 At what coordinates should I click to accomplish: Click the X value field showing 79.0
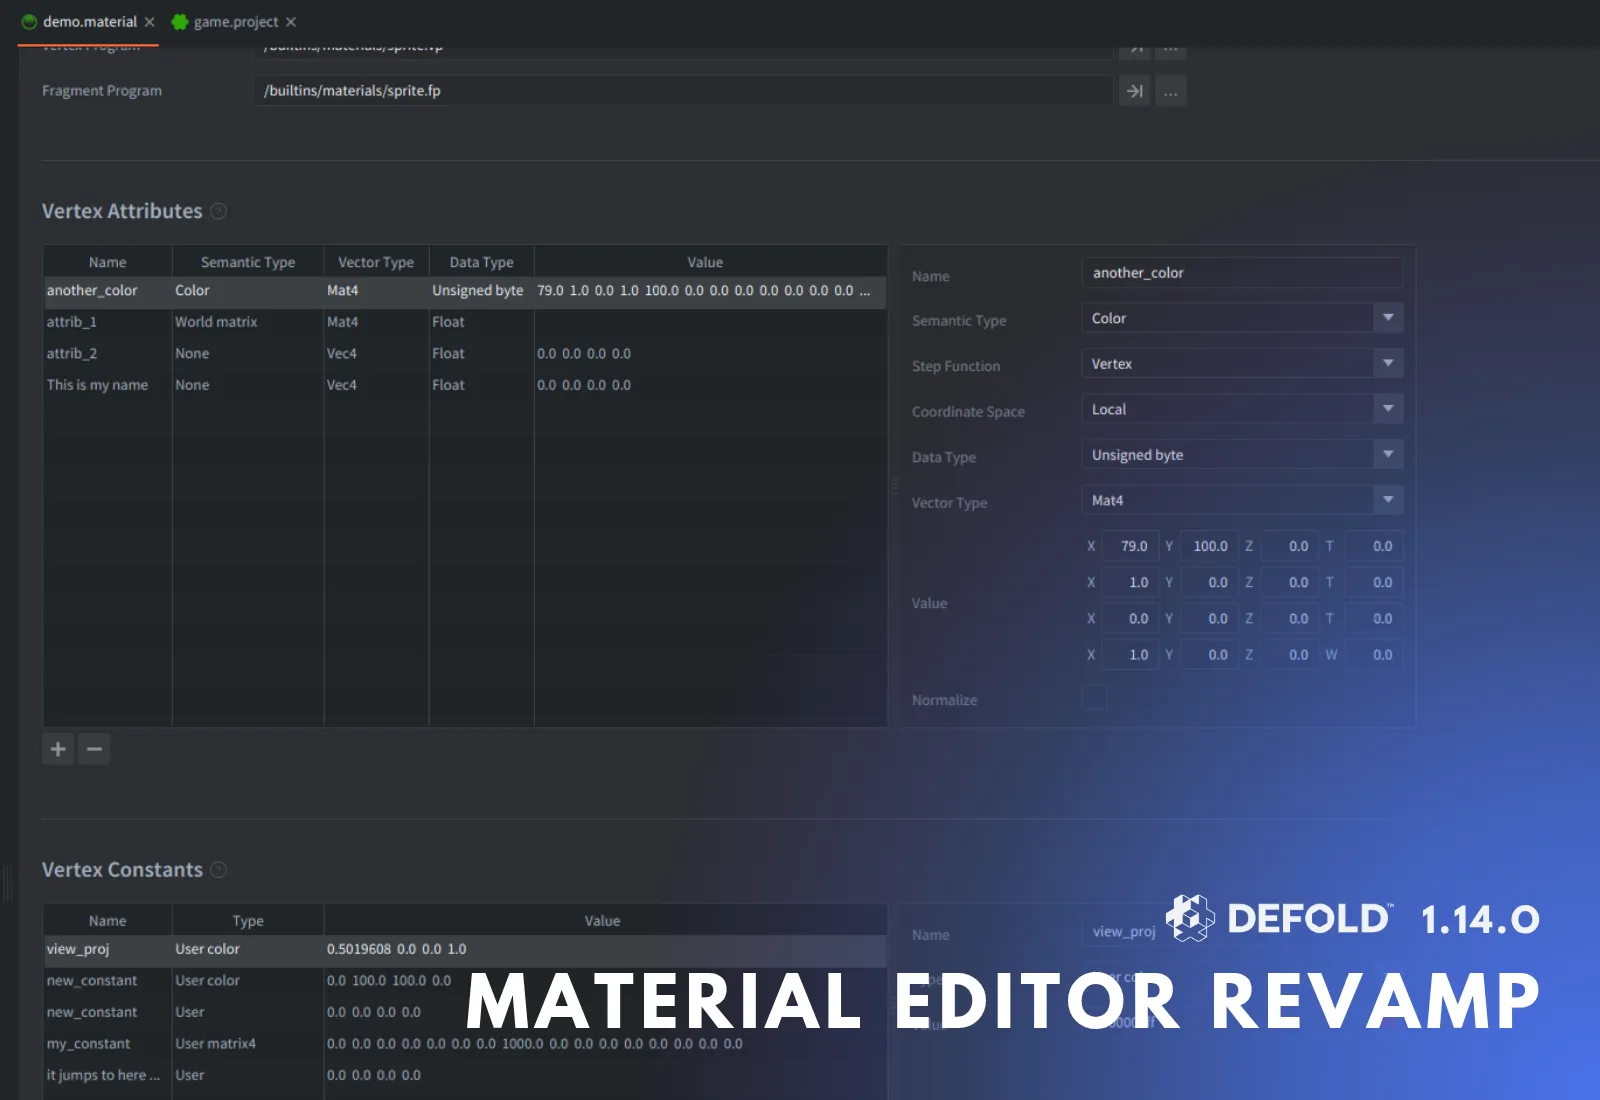[1130, 546]
